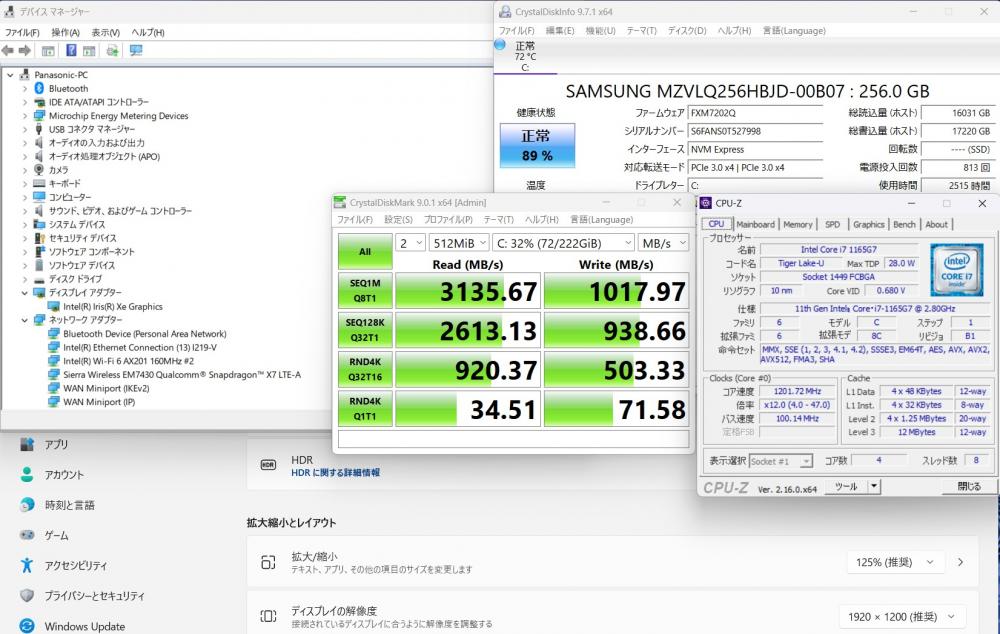1000x634 pixels.
Task: Click the ツール button in CPU-Z
Action: tap(846, 487)
